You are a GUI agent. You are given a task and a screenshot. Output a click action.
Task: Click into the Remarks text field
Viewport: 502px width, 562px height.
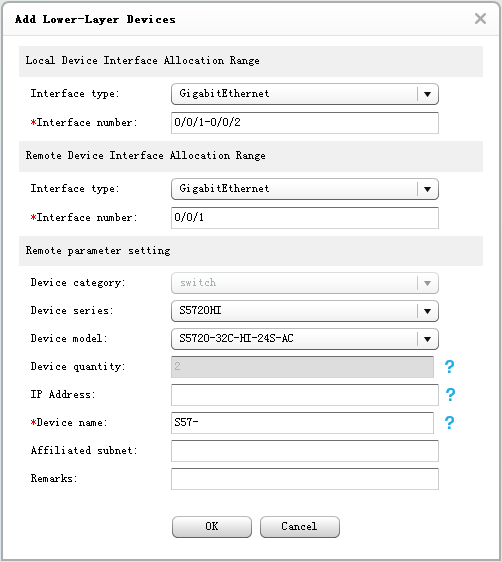[x=305, y=479]
